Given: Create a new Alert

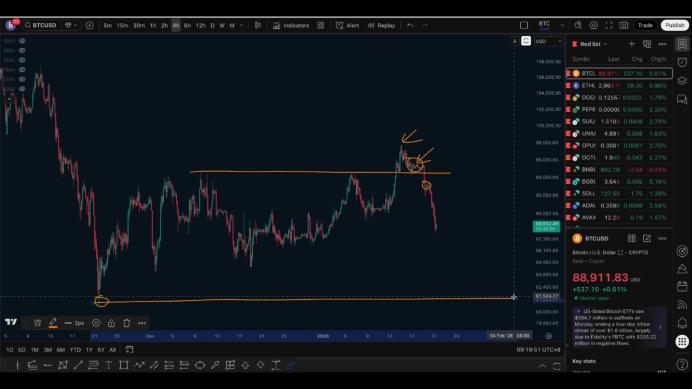Looking at the screenshot, I should (x=347, y=26).
